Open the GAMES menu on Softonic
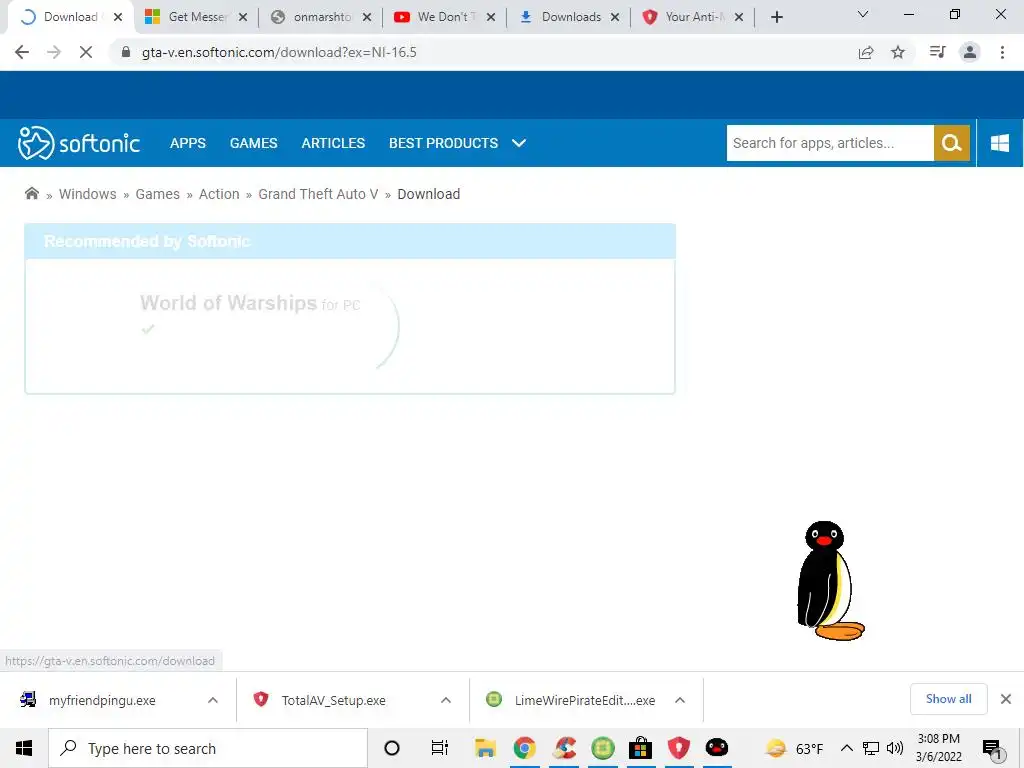 point(253,143)
